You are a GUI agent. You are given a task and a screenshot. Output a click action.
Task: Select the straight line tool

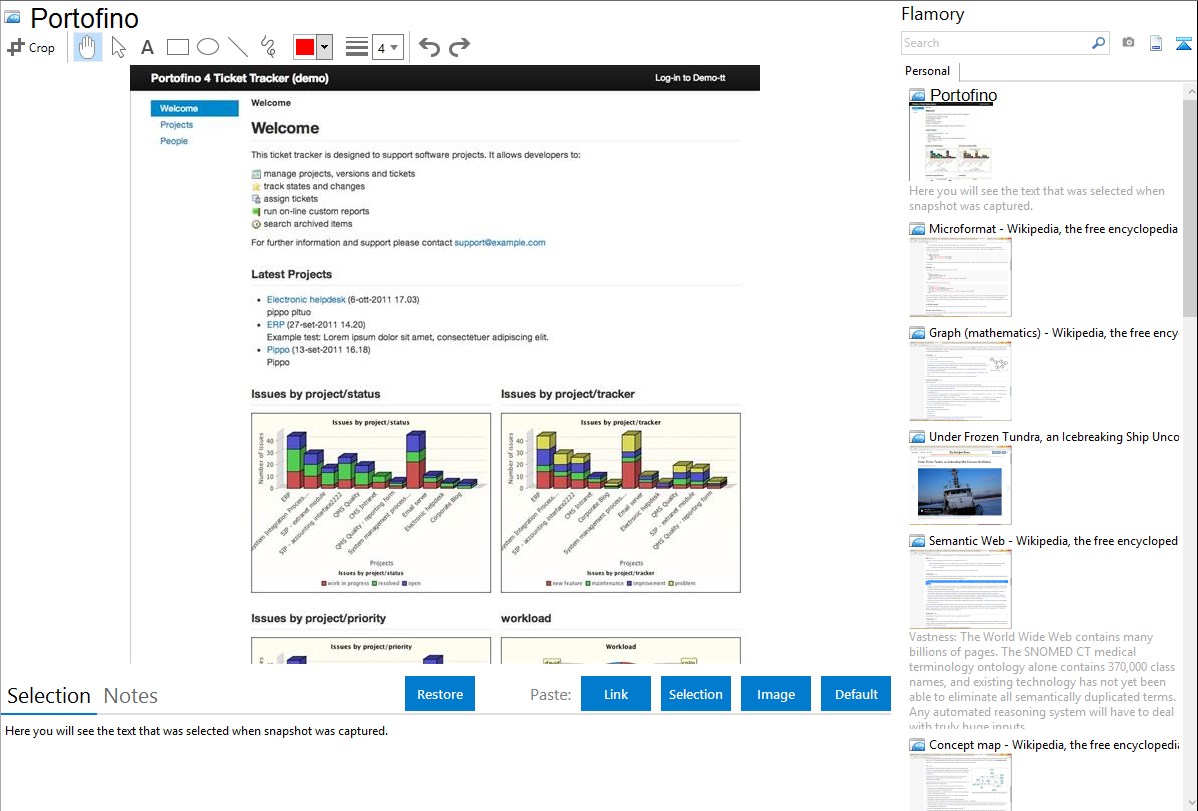tap(238, 47)
